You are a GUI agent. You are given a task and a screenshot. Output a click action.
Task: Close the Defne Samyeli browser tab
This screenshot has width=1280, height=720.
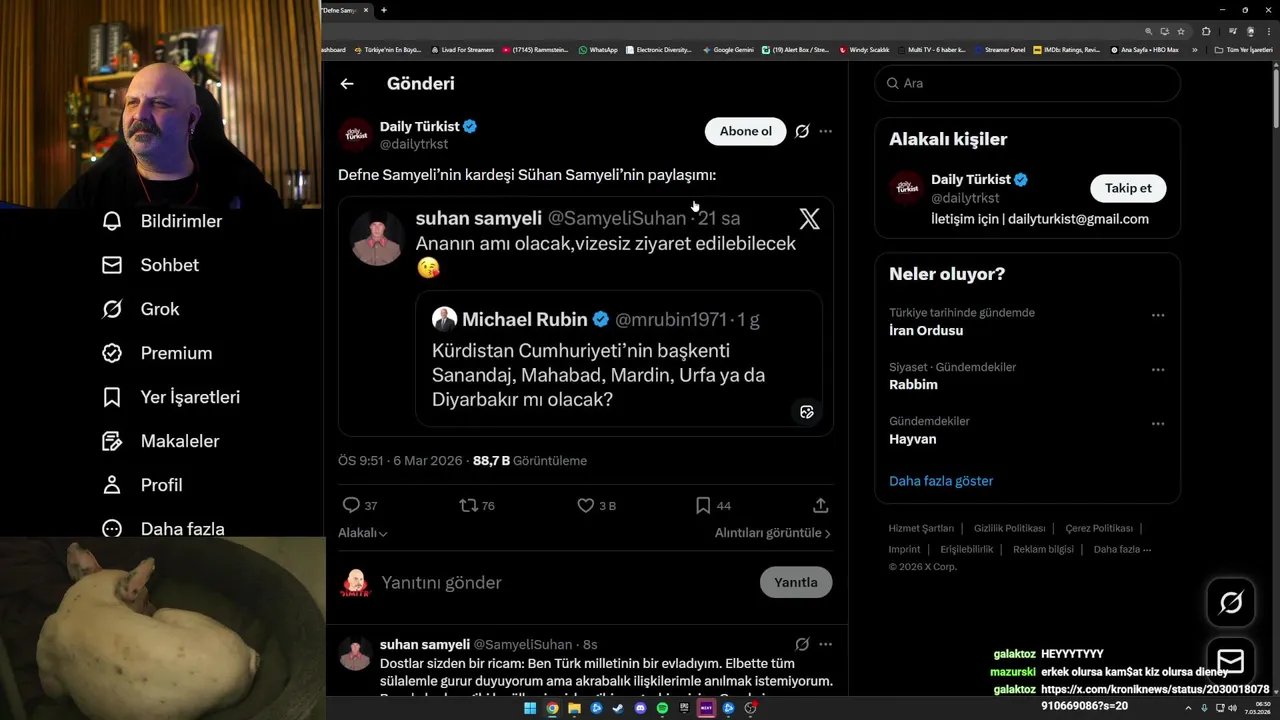366,10
